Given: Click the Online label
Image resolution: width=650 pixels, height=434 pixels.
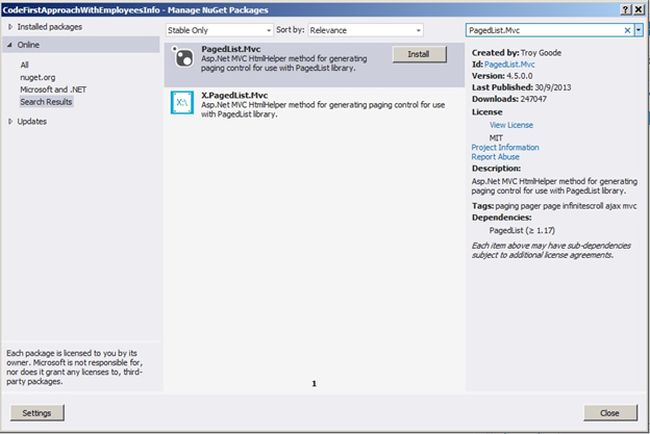Looking at the screenshot, I should click(28, 45).
